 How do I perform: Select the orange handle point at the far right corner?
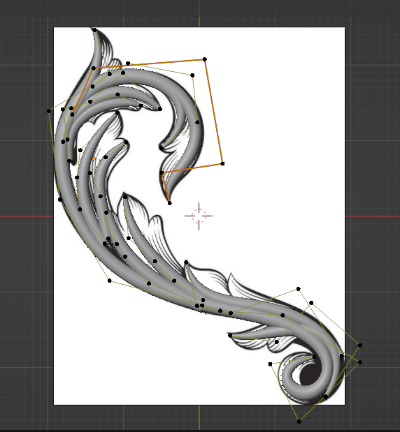tap(223, 163)
